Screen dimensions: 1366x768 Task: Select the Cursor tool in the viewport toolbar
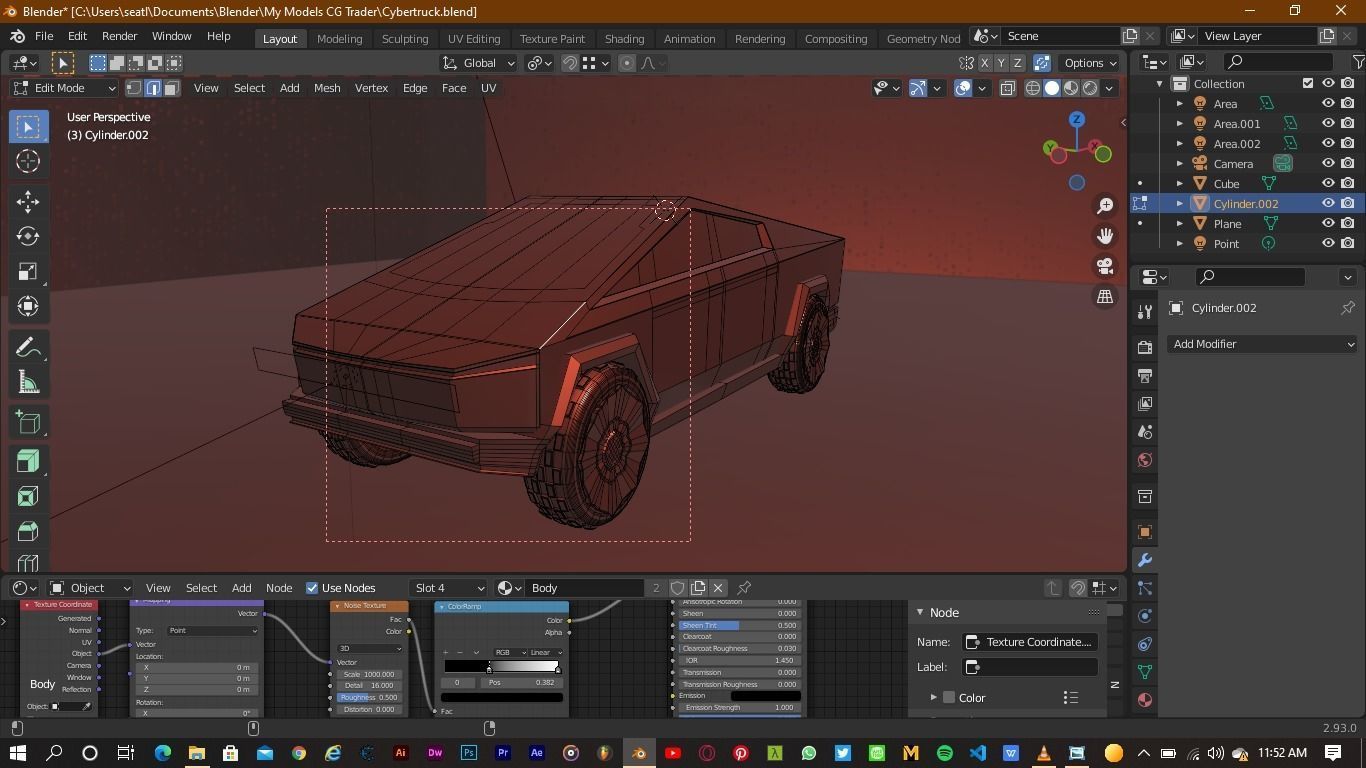(28, 161)
